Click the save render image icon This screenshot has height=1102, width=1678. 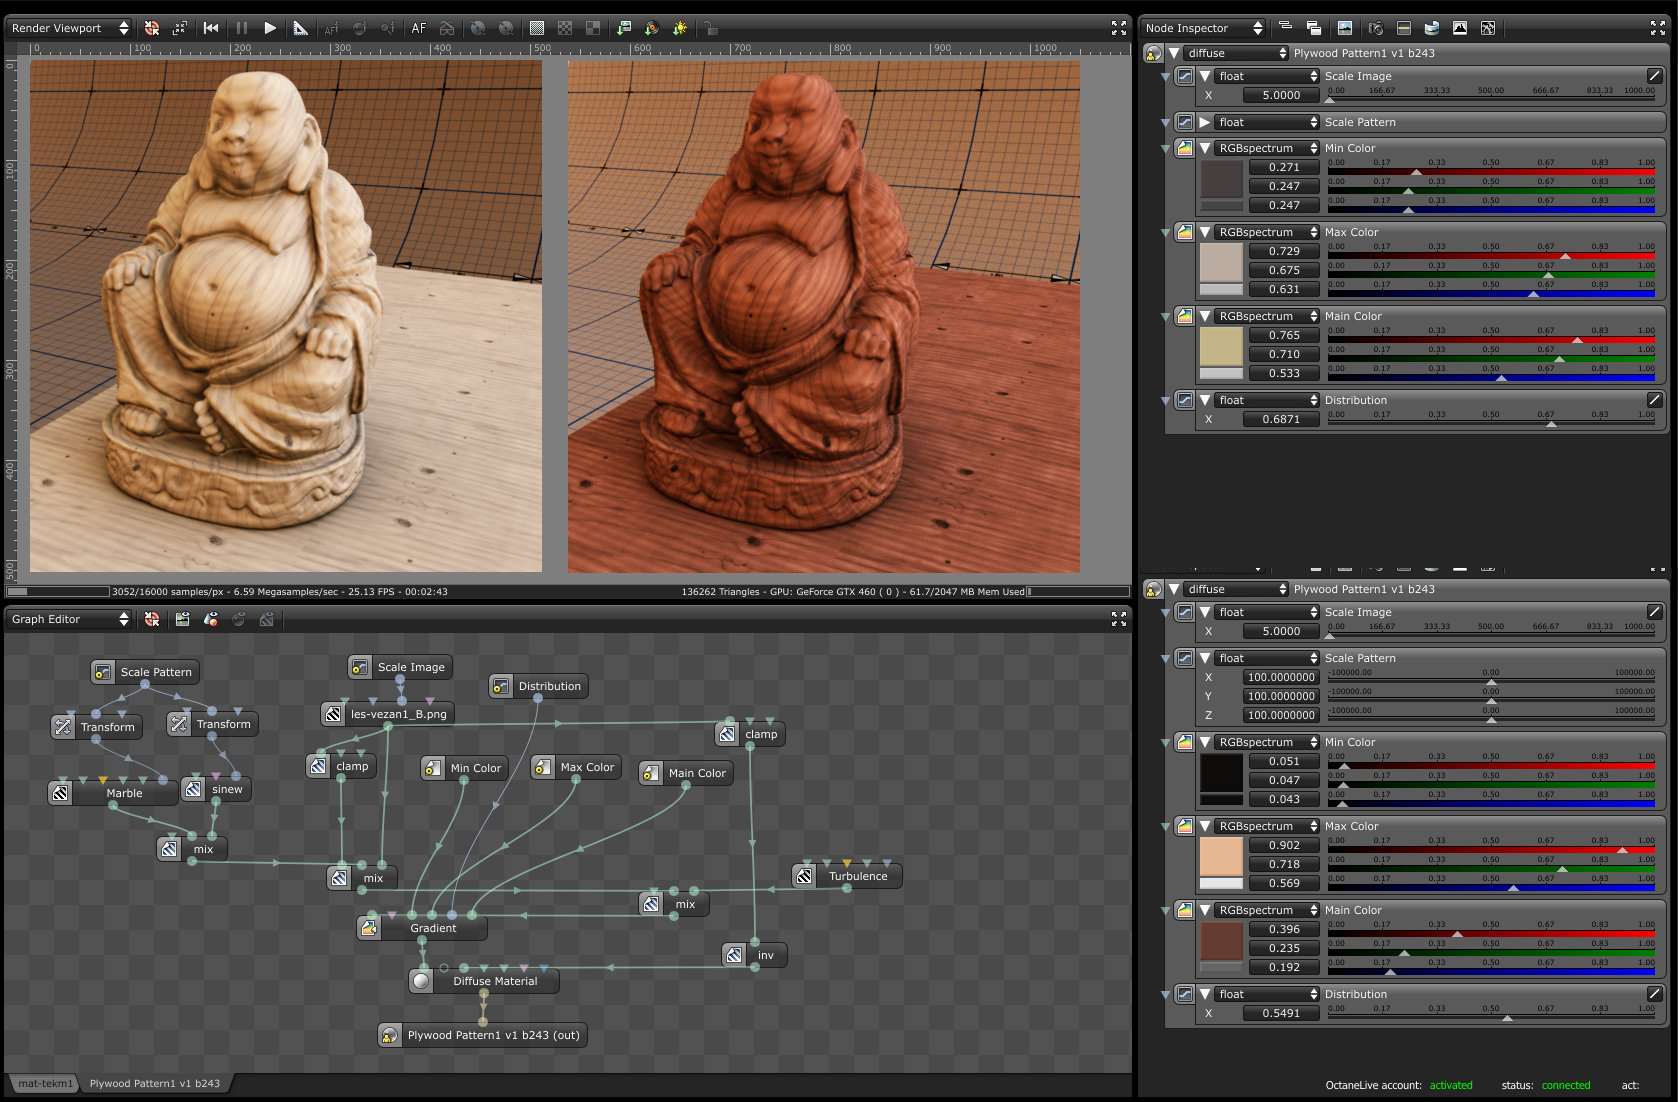click(x=624, y=28)
